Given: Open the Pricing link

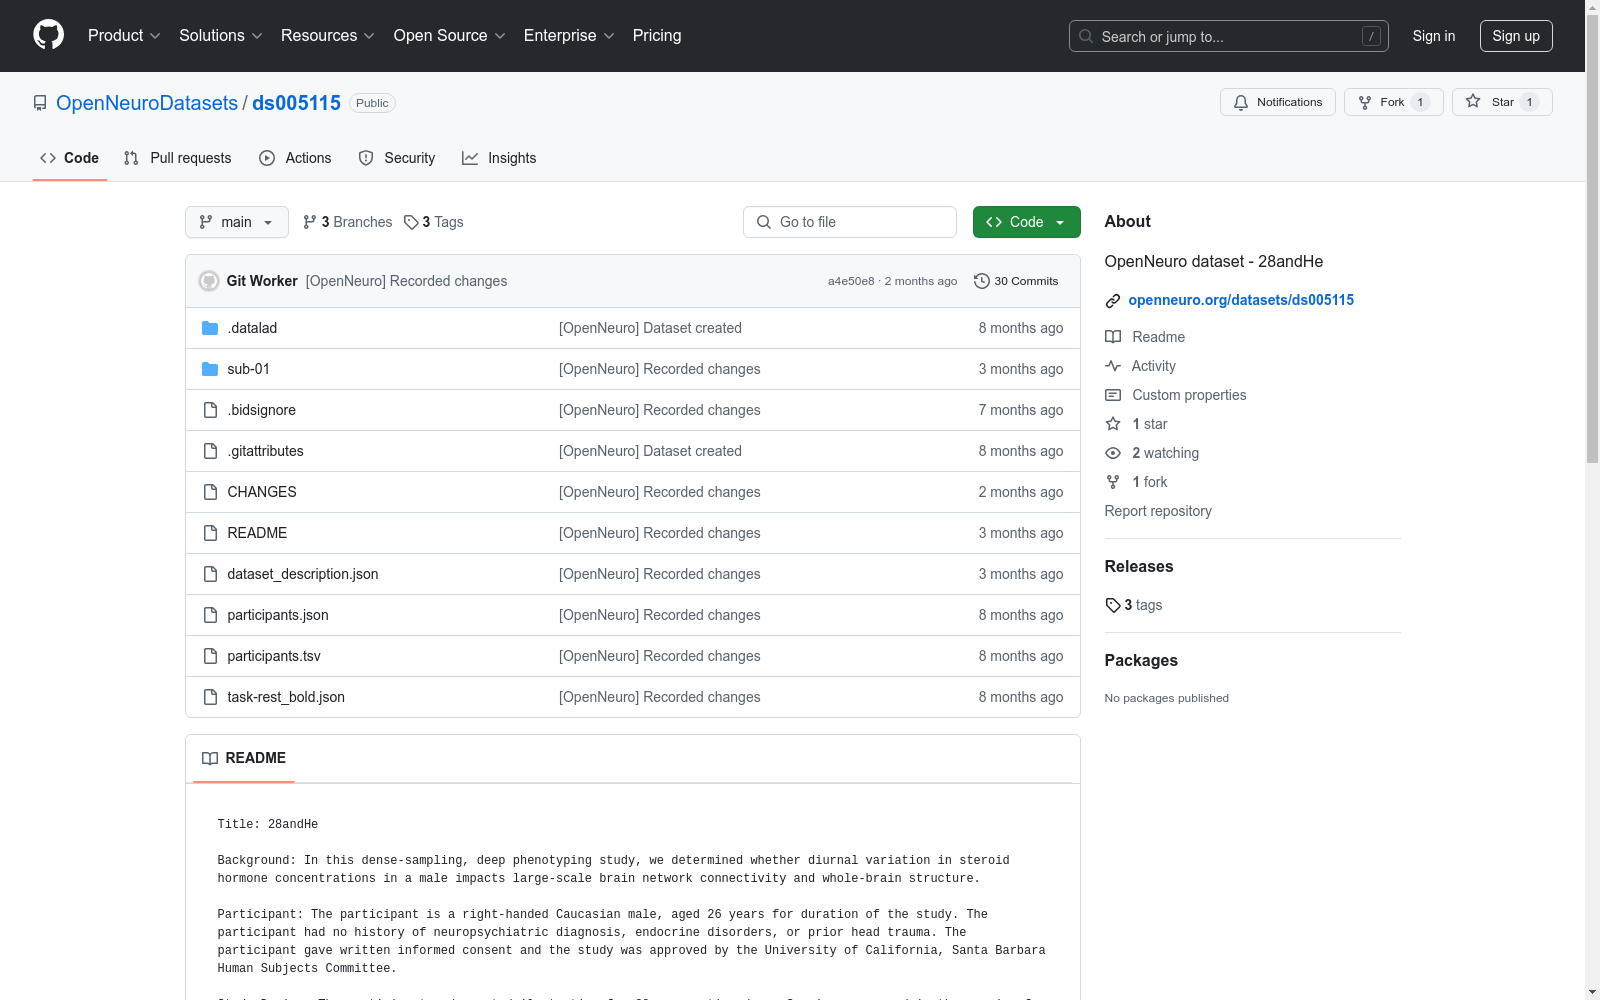Looking at the screenshot, I should click(x=657, y=35).
